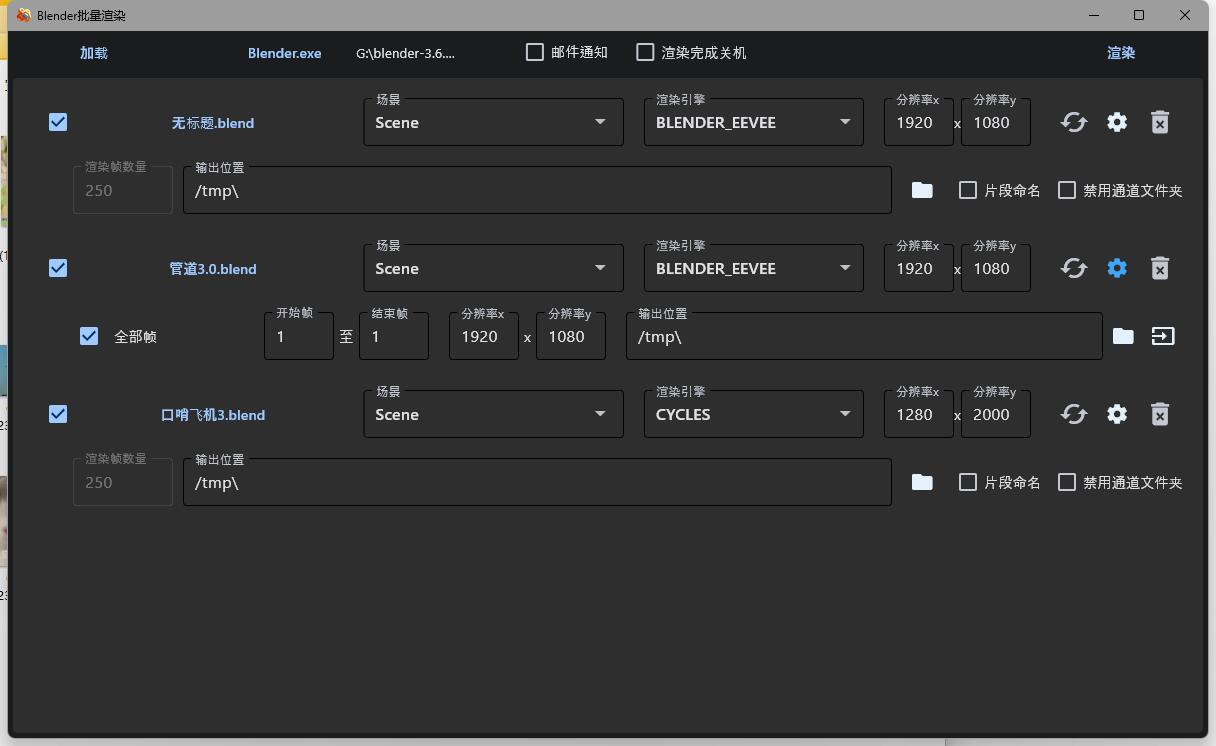The height and width of the screenshot is (746, 1216).
Task: Open the 渲染引擎 dropdown for 无标题.blend
Action: click(754, 122)
